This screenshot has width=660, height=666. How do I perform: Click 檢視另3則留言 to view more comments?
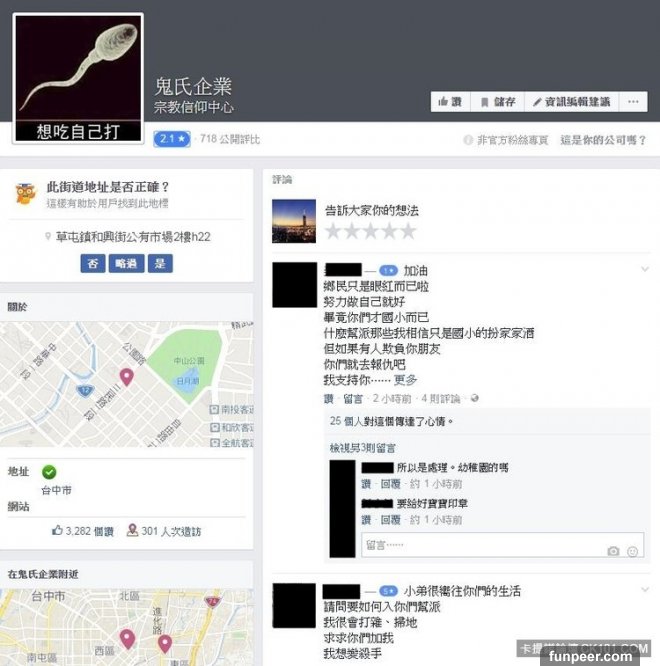362,448
